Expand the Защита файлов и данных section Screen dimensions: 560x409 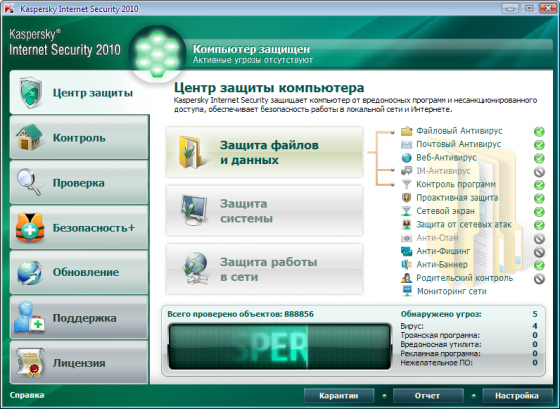click(x=265, y=152)
